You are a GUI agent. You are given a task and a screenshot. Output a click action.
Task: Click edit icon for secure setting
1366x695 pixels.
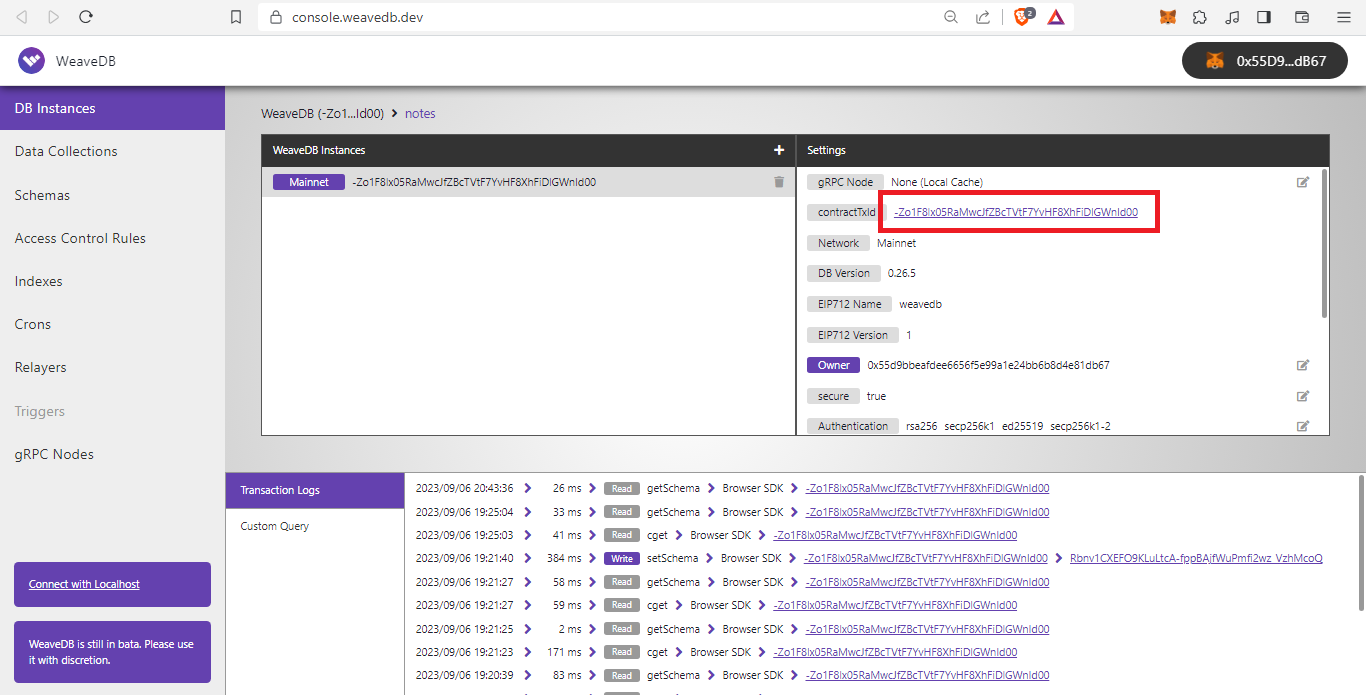[1302, 396]
